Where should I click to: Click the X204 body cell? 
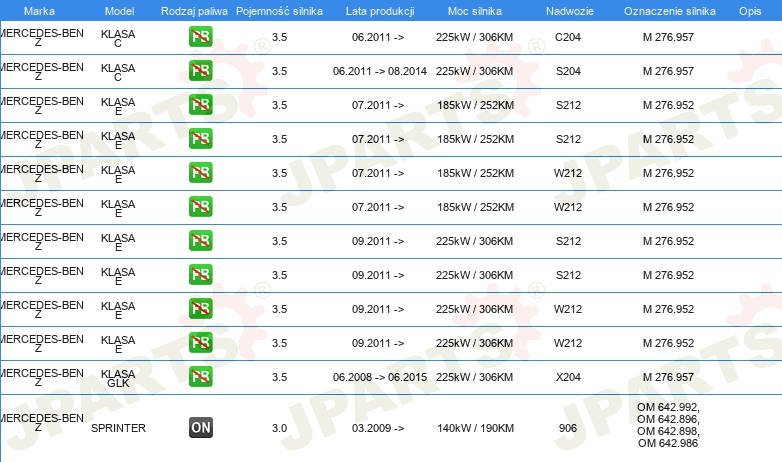(x=568, y=377)
